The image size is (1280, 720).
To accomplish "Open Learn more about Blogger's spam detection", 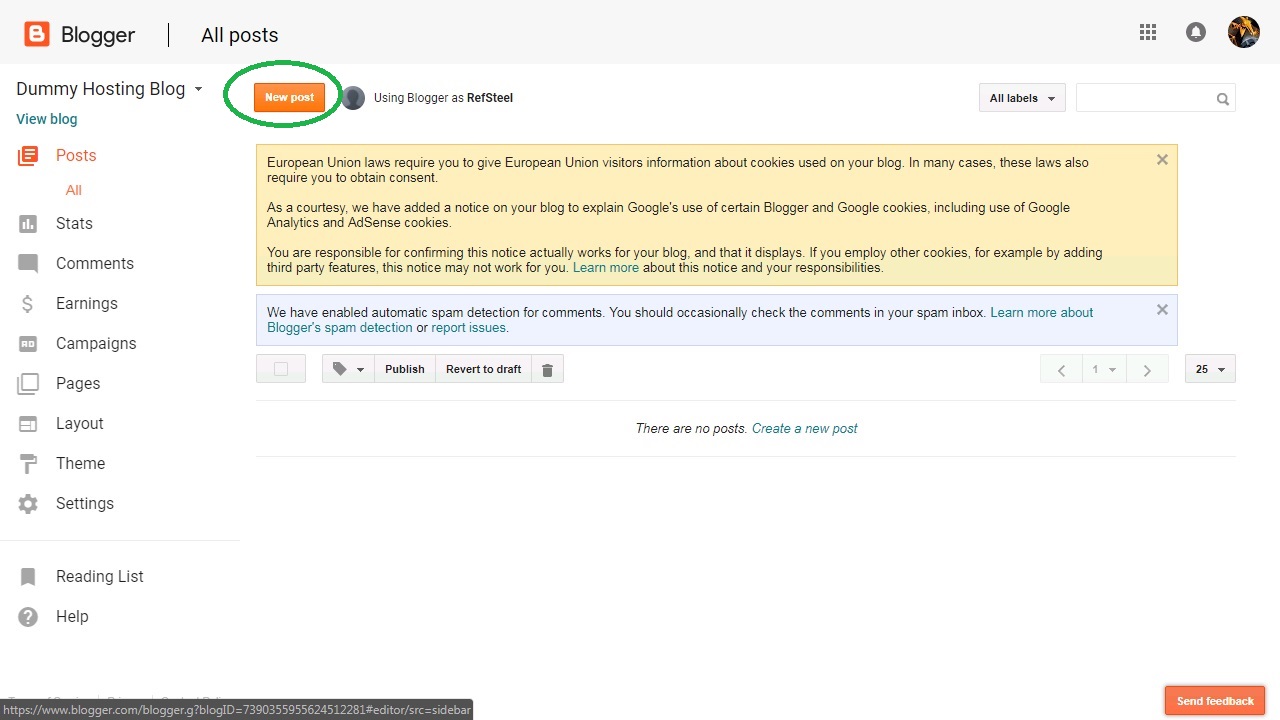I will [680, 320].
